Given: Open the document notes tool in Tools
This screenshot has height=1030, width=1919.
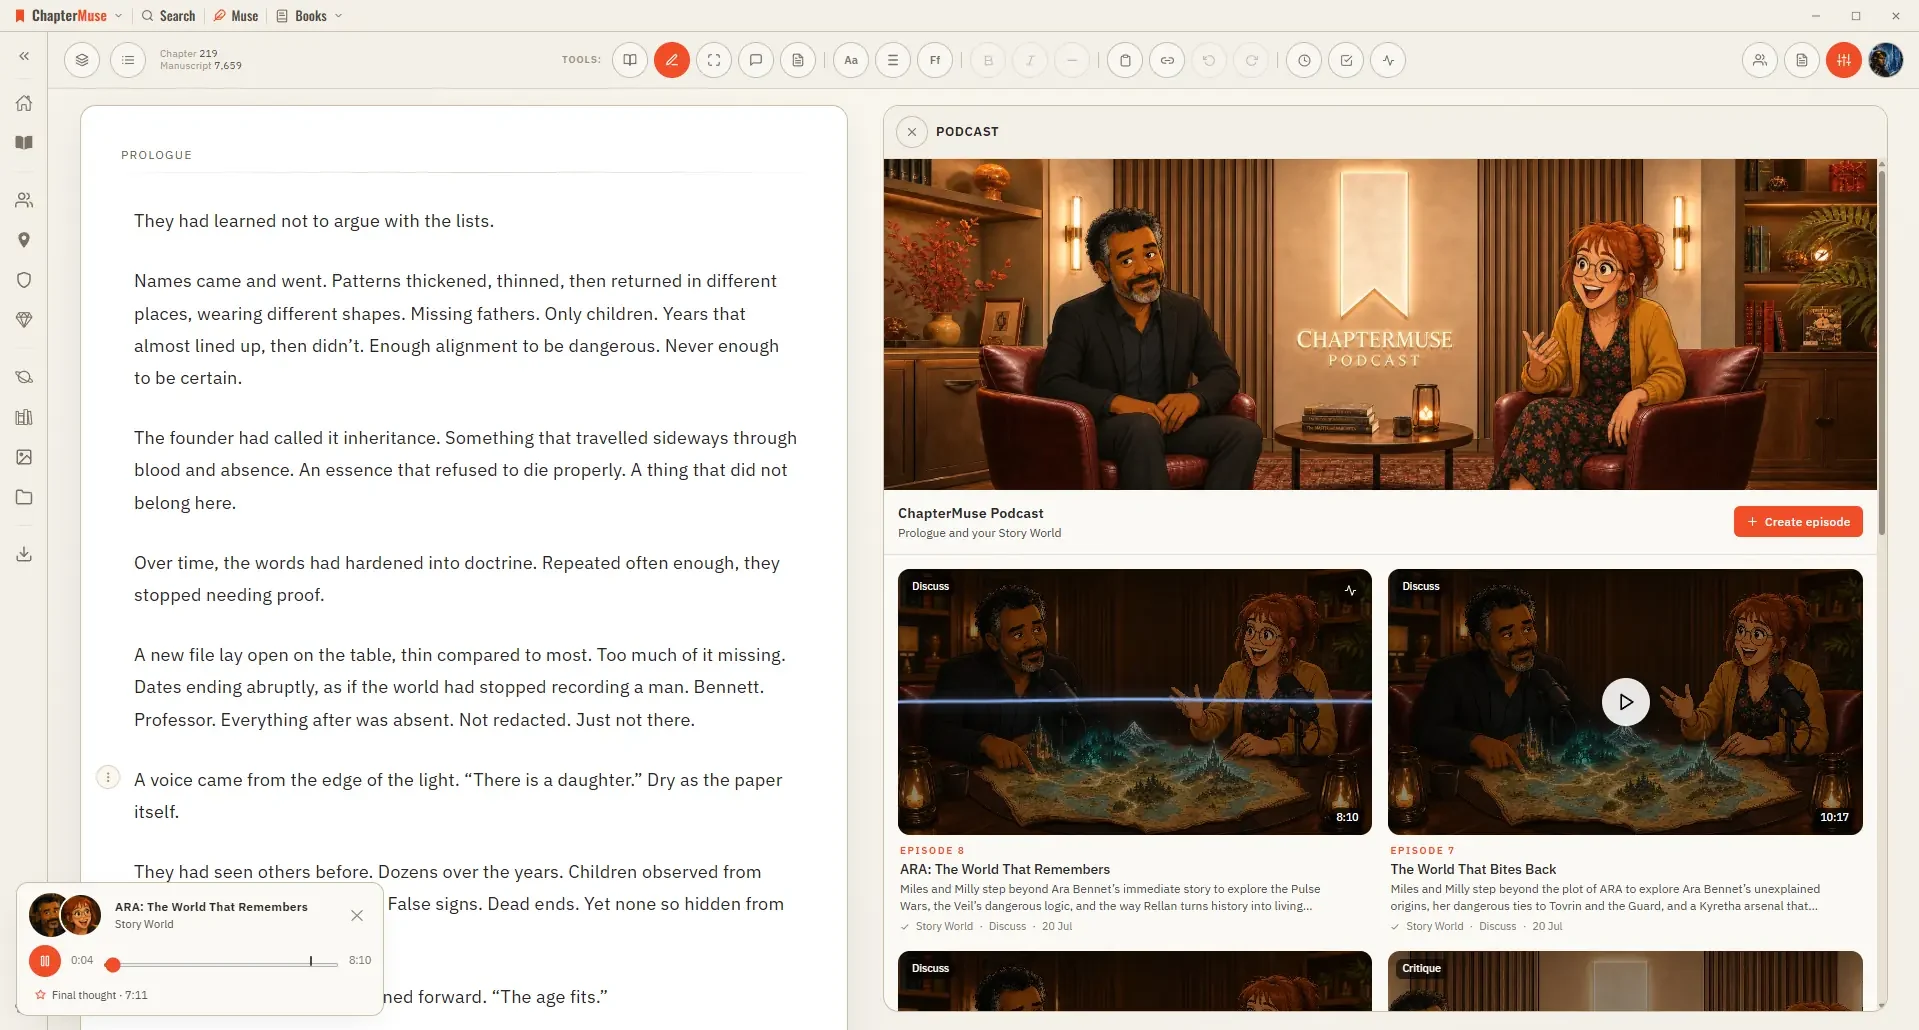Looking at the screenshot, I should tap(798, 60).
